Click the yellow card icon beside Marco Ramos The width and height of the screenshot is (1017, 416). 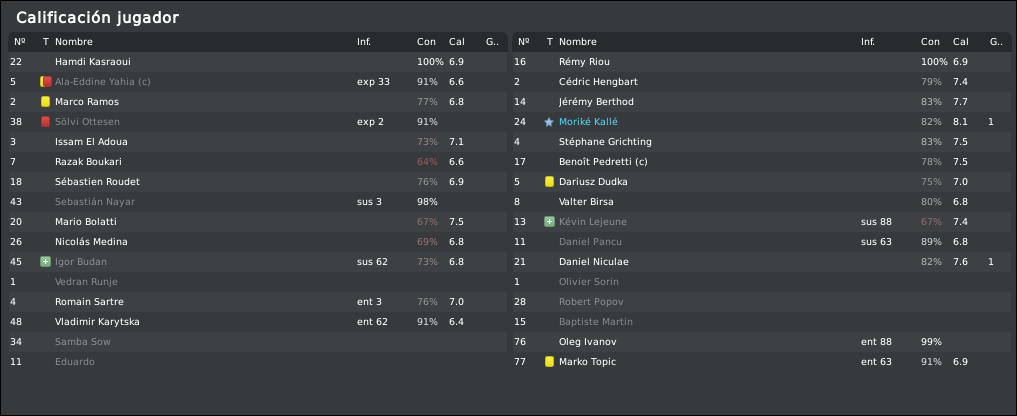point(45,102)
